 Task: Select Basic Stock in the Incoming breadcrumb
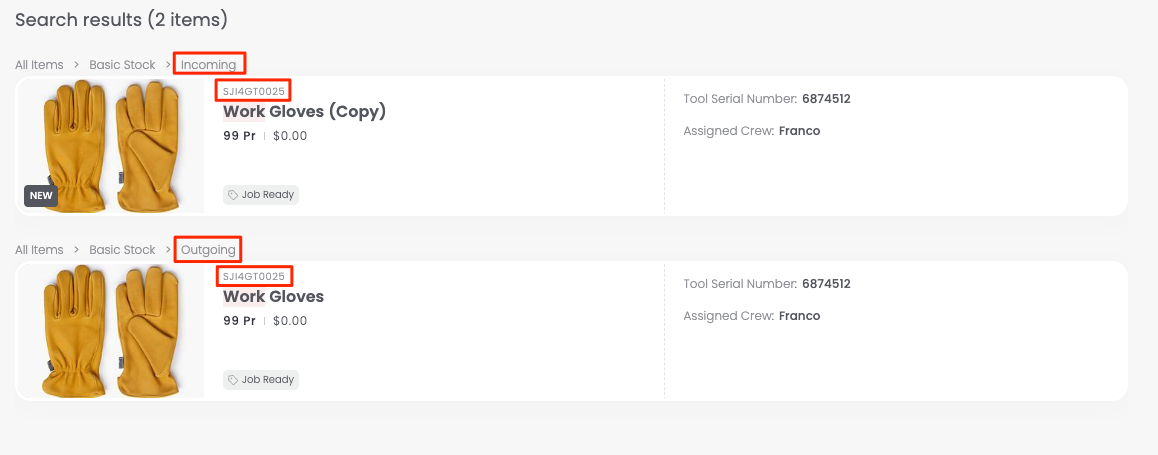click(x=122, y=65)
